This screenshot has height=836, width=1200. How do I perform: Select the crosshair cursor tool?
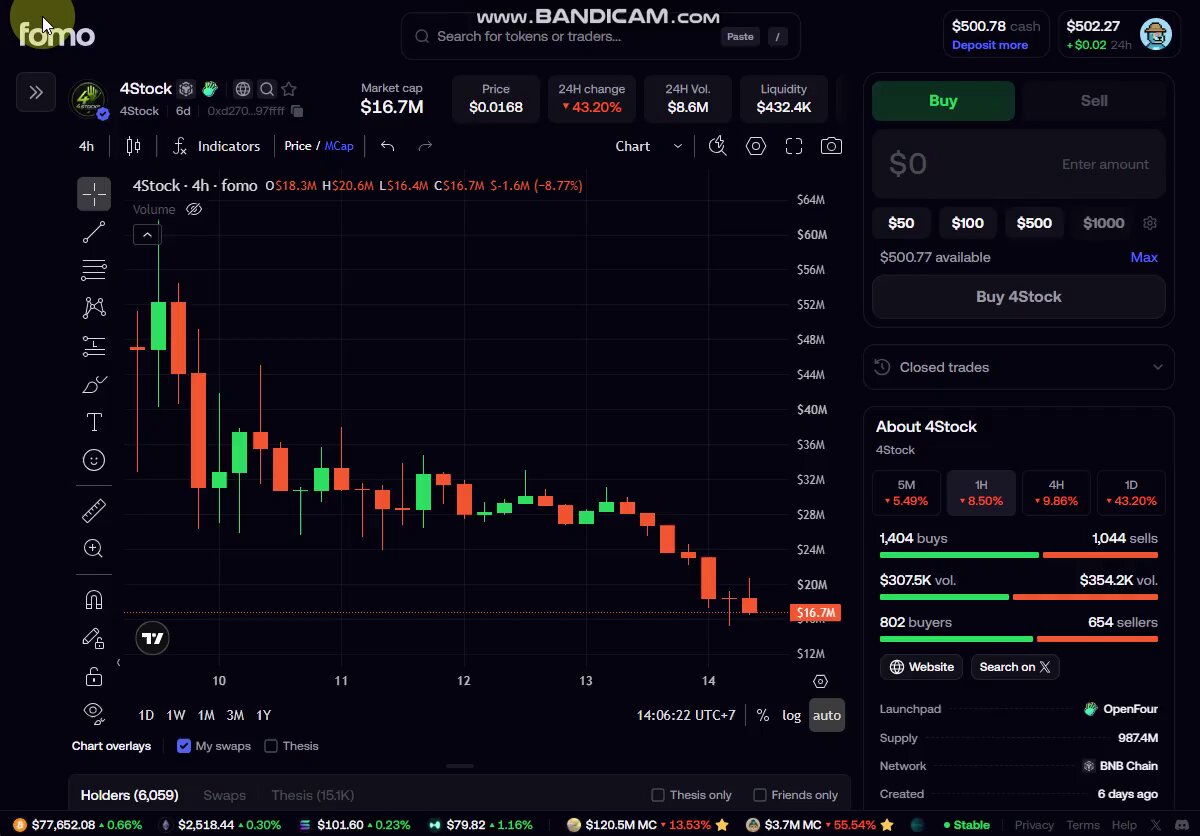(94, 194)
